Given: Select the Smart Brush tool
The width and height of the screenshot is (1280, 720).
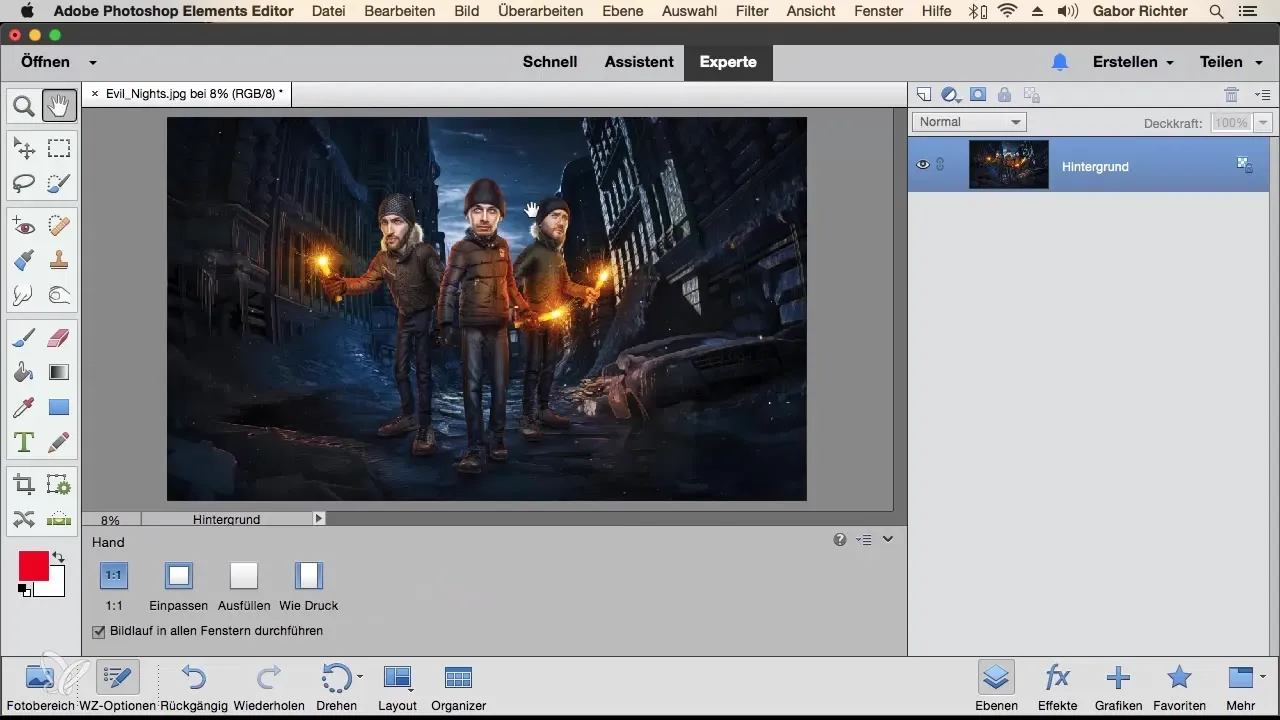Looking at the screenshot, I should (x=24, y=261).
